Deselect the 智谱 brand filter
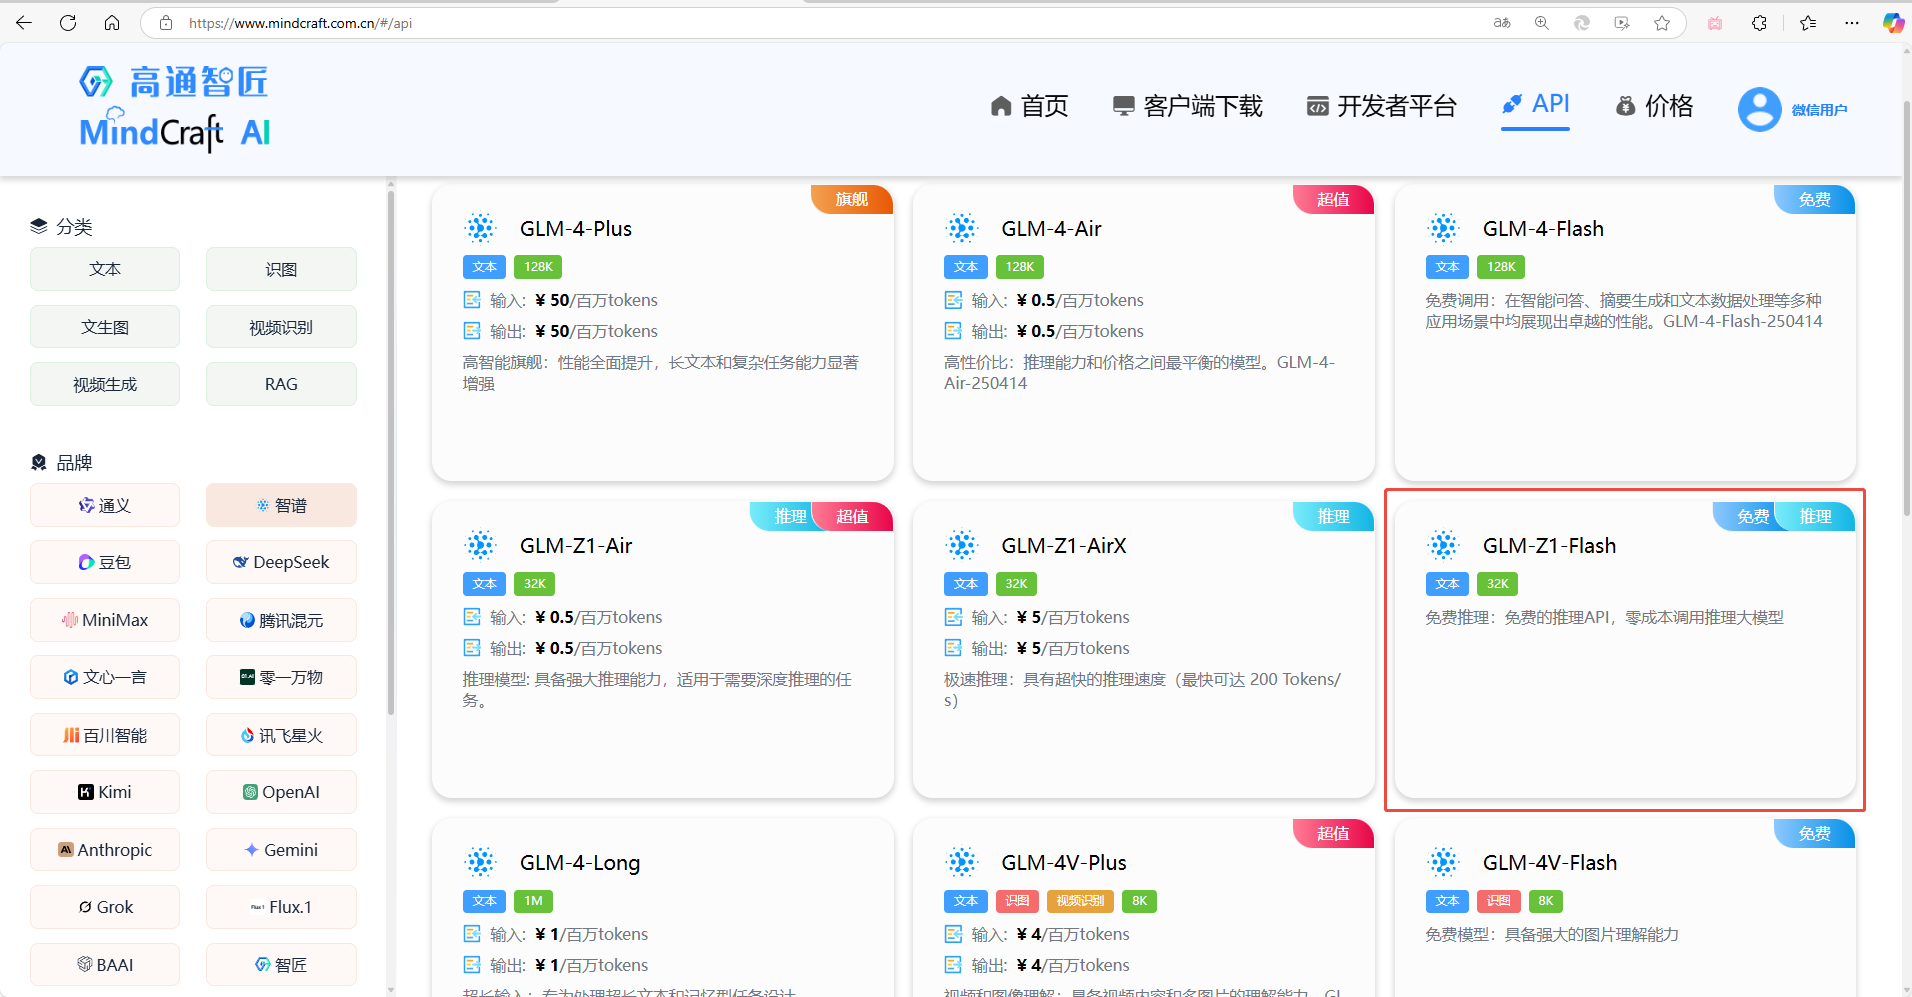This screenshot has height=997, width=1912. pyautogui.click(x=281, y=505)
